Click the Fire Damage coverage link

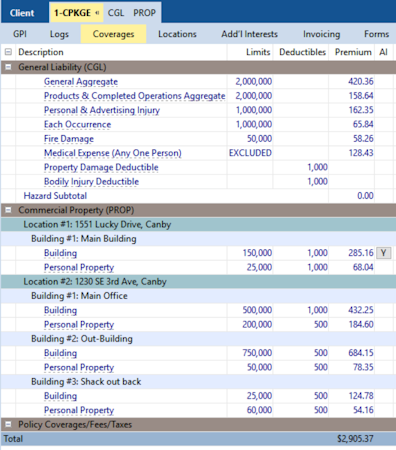(x=69, y=139)
